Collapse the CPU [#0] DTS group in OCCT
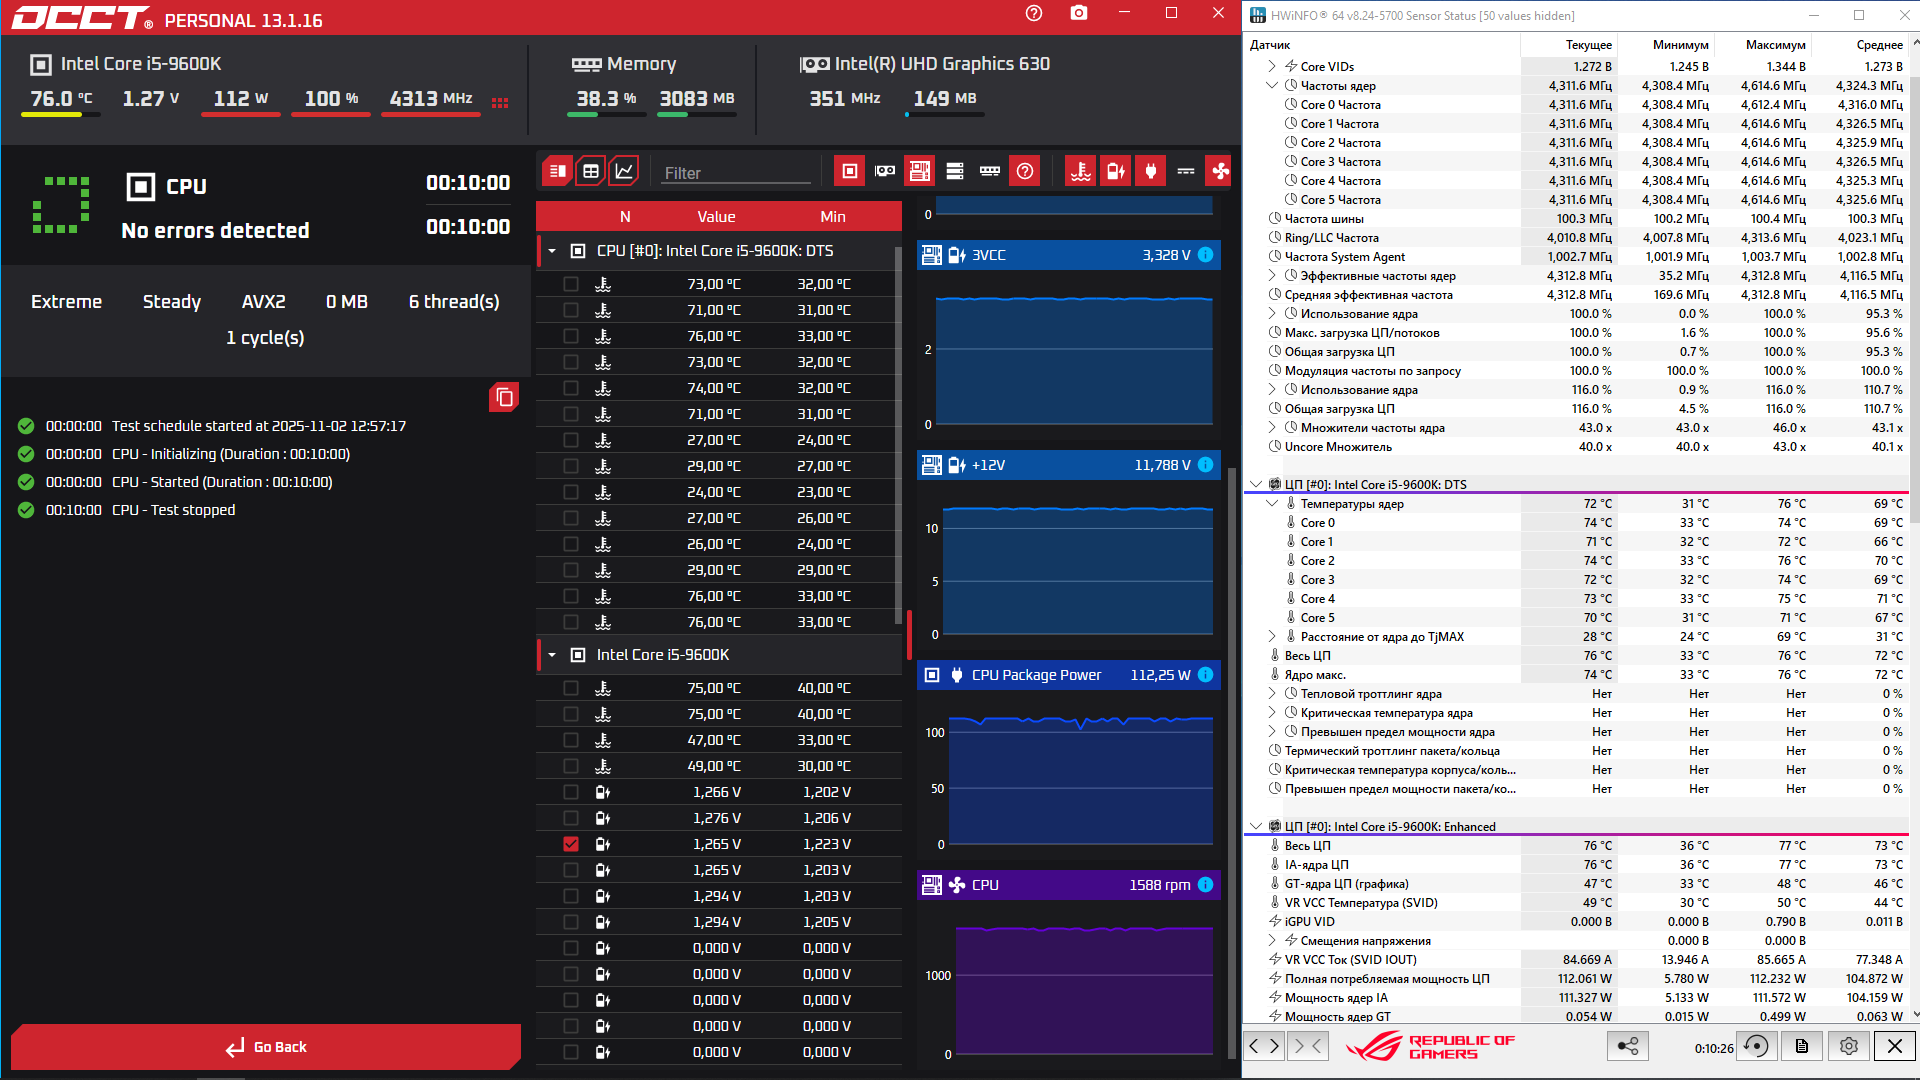This screenshot has width=1920, height=1080. (552, 251)
